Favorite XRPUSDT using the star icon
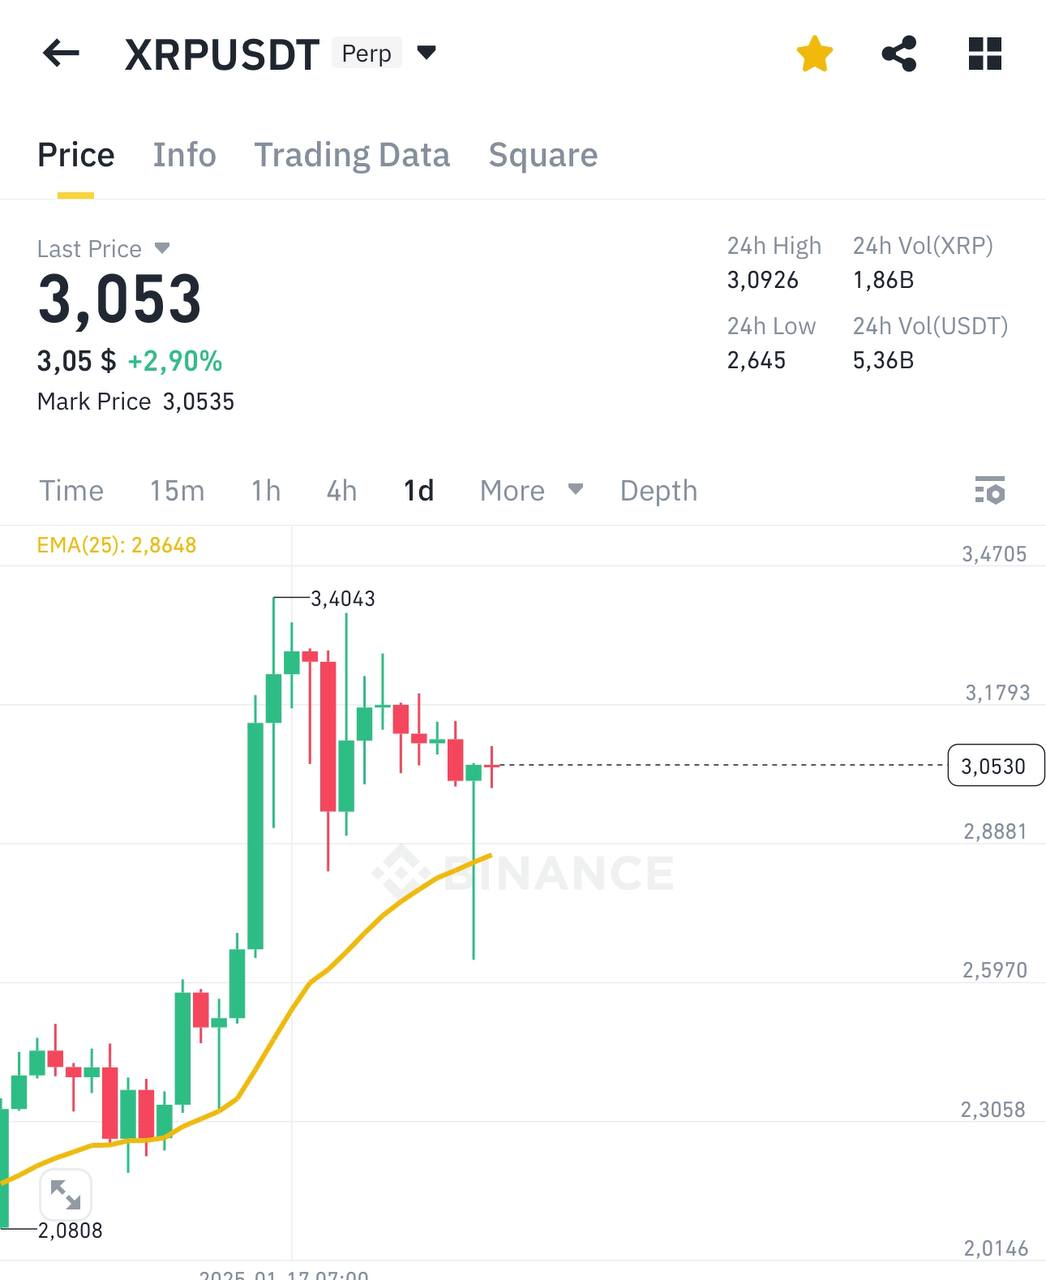 (x=814, y=54)
